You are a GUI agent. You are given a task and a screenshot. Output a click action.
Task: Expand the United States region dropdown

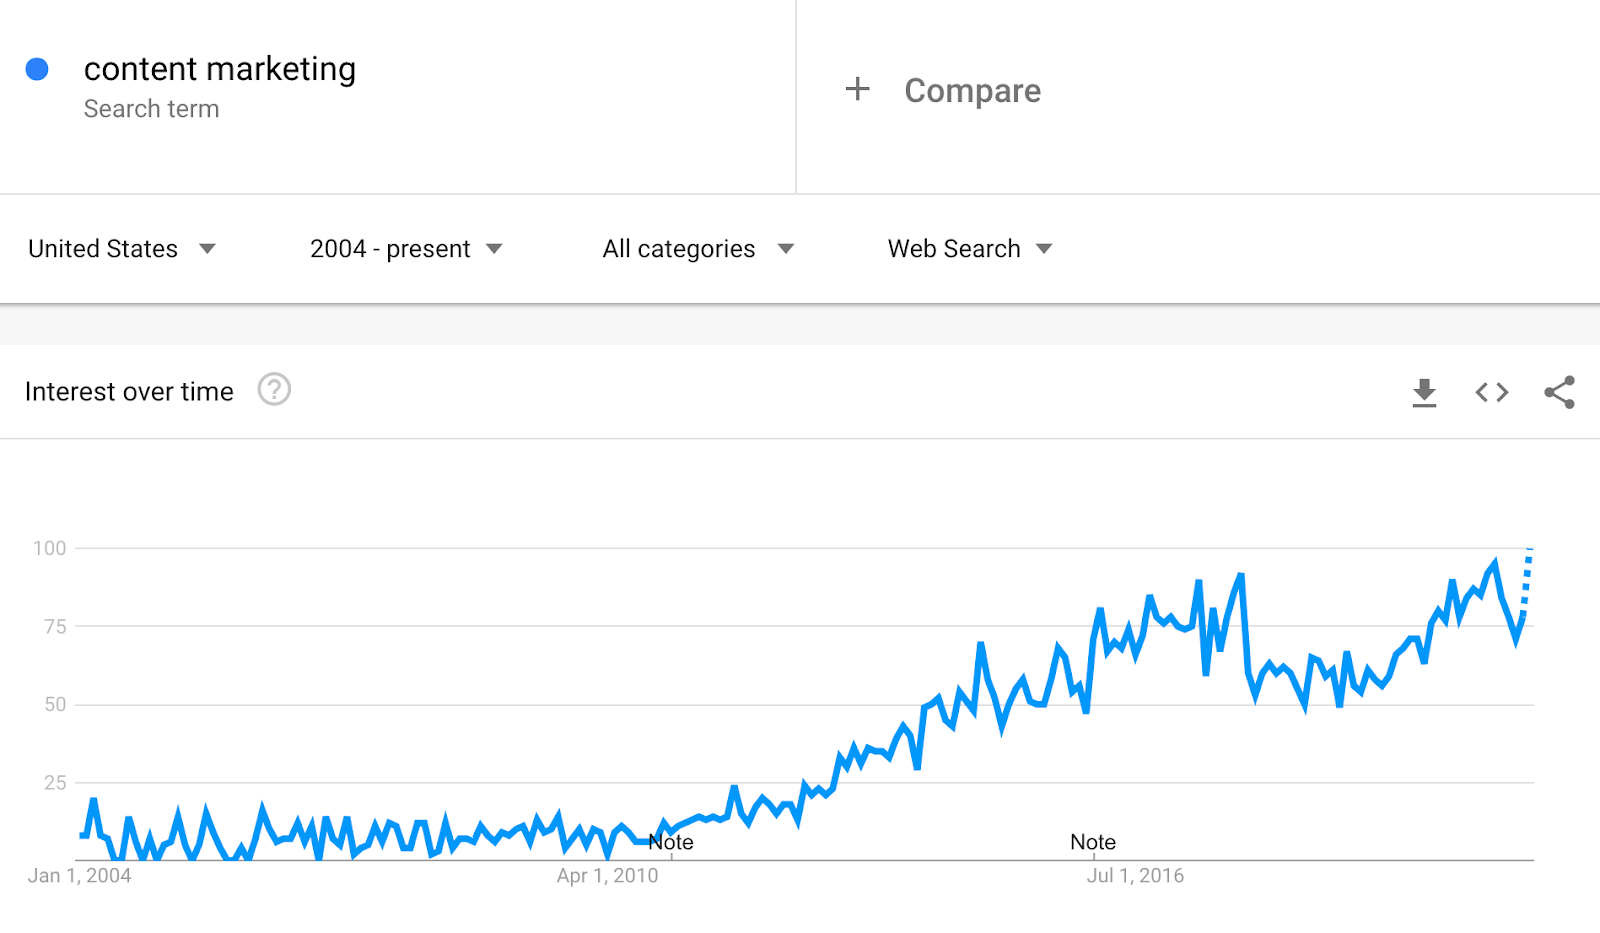tap(207, 249)
